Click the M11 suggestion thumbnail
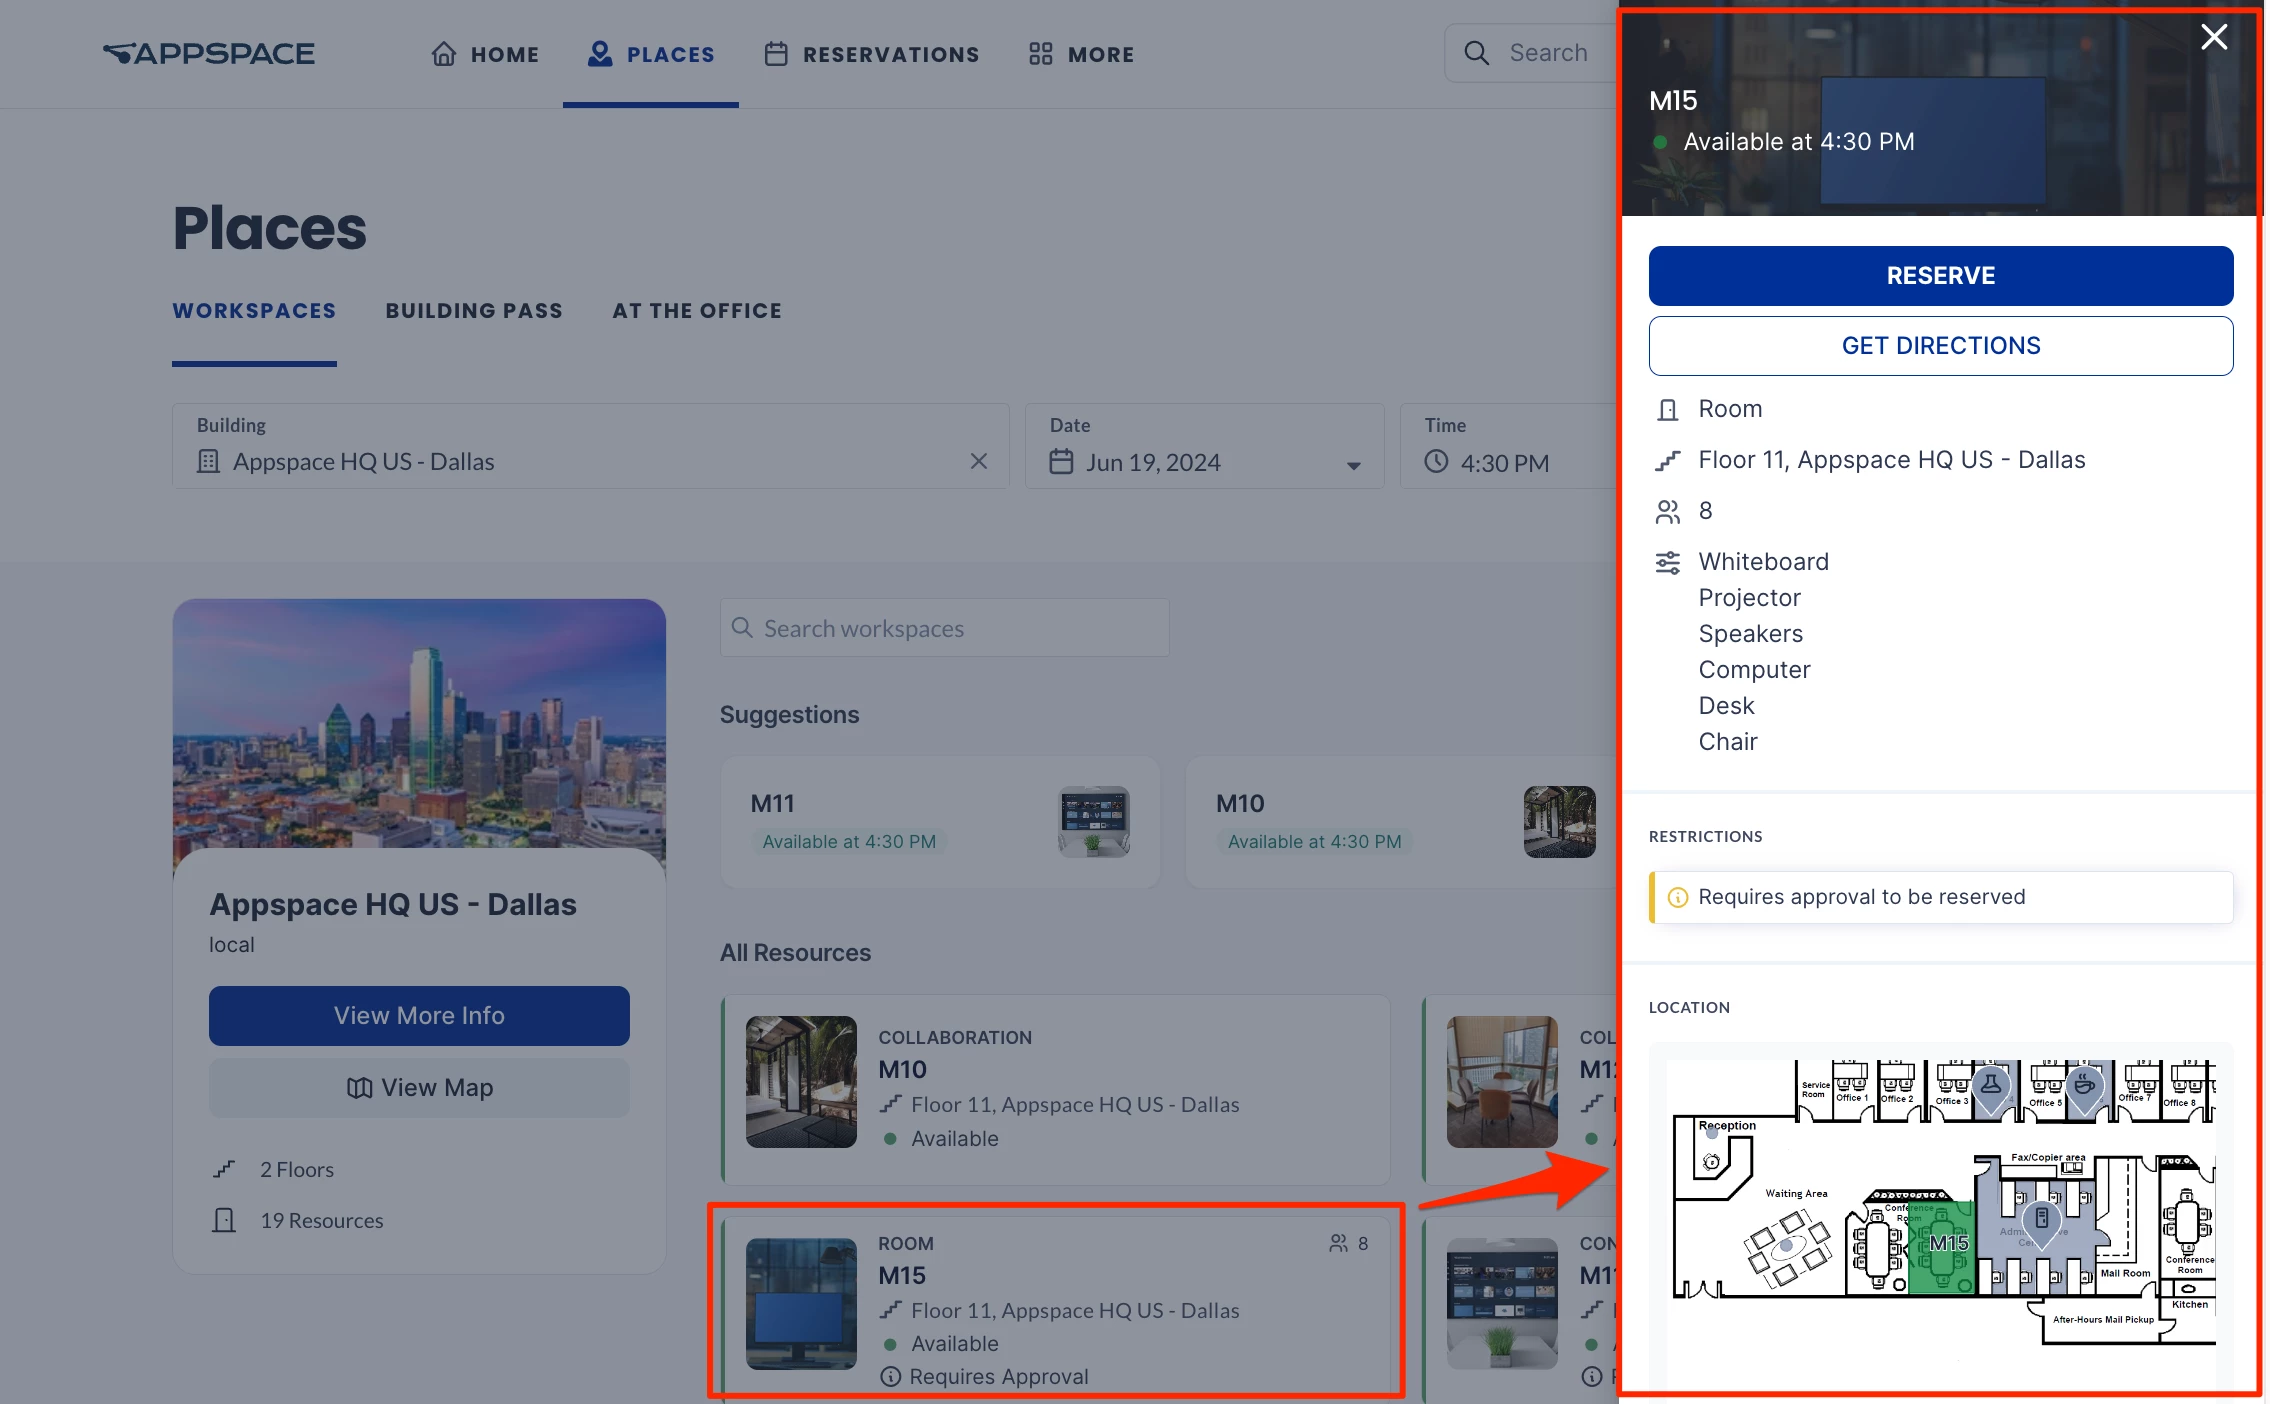 coord(1094,822)
